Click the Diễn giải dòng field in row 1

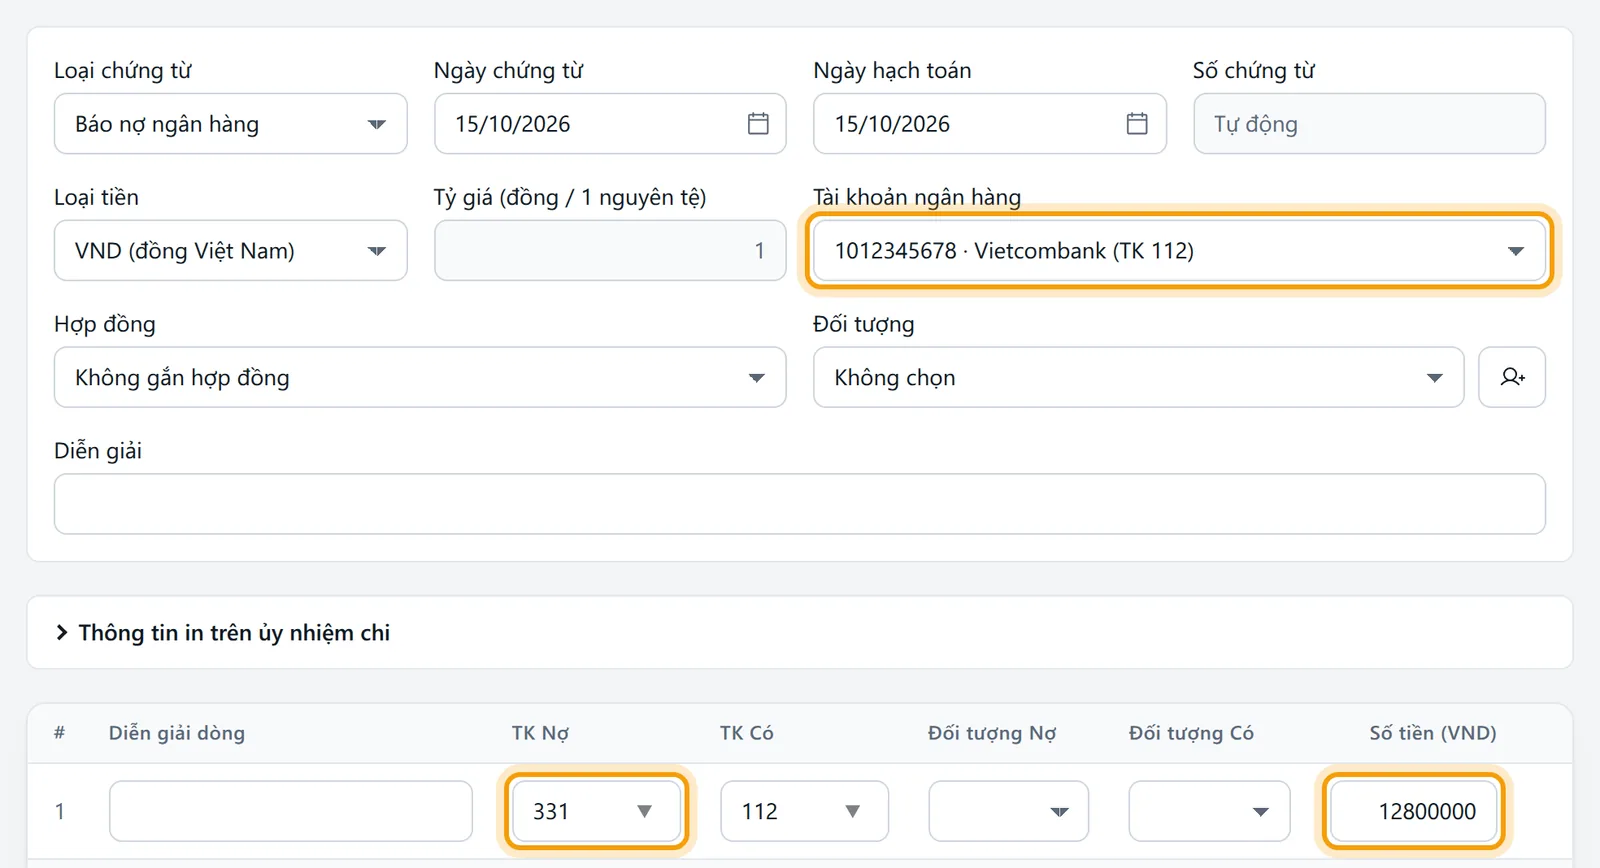290,811
